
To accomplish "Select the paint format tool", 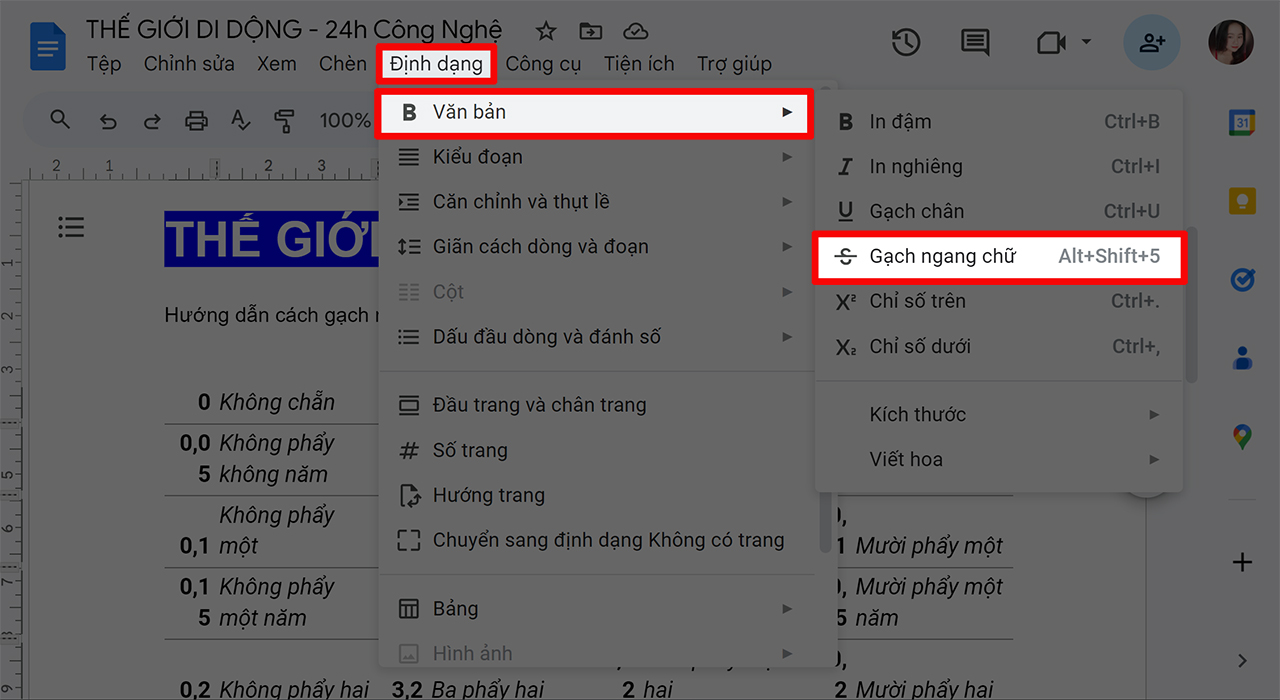I will point(285,120).
